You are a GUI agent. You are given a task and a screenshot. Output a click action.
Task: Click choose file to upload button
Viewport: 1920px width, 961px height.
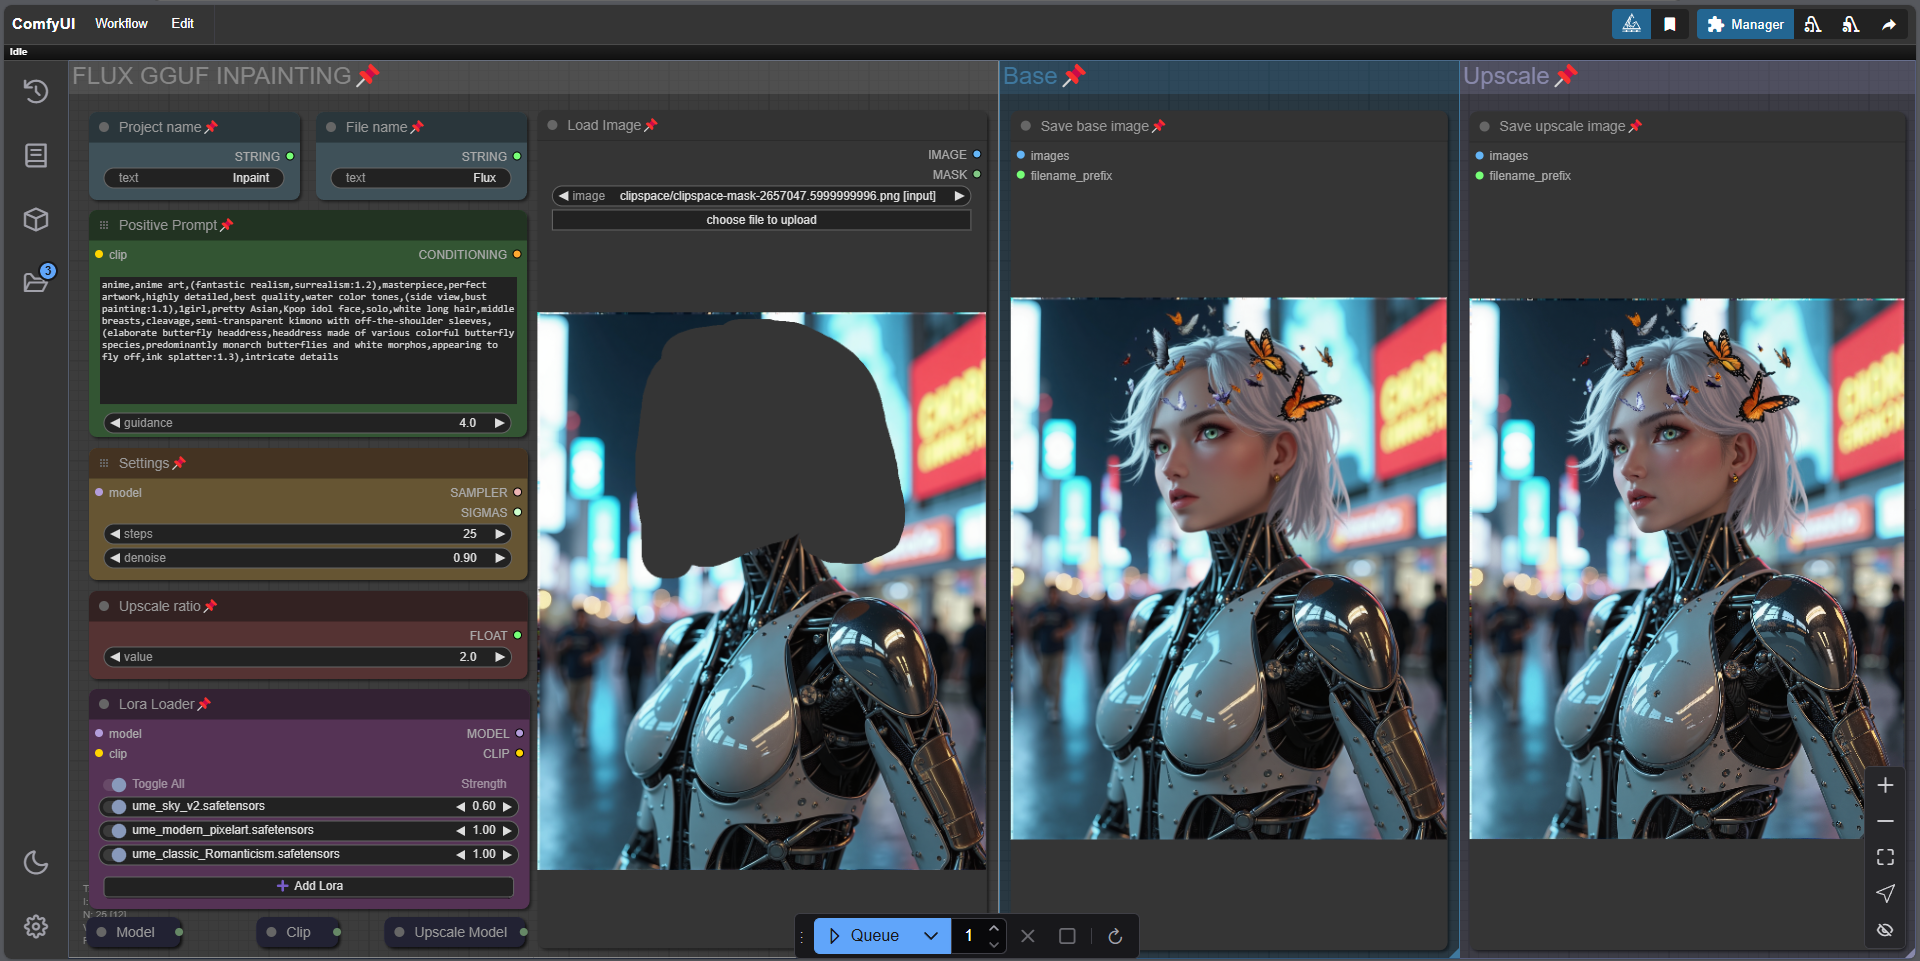click(x=761, y=220)
